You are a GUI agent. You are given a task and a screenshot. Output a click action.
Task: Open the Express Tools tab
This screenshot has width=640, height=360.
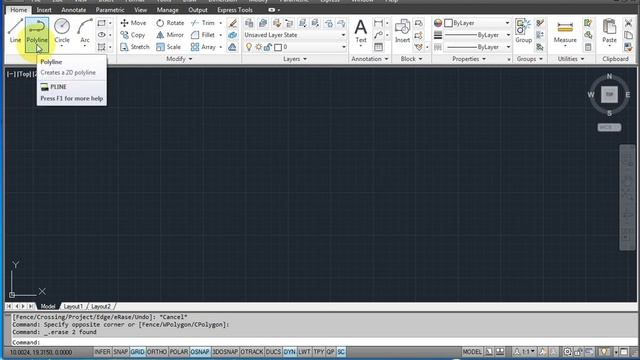click(235, 10)
